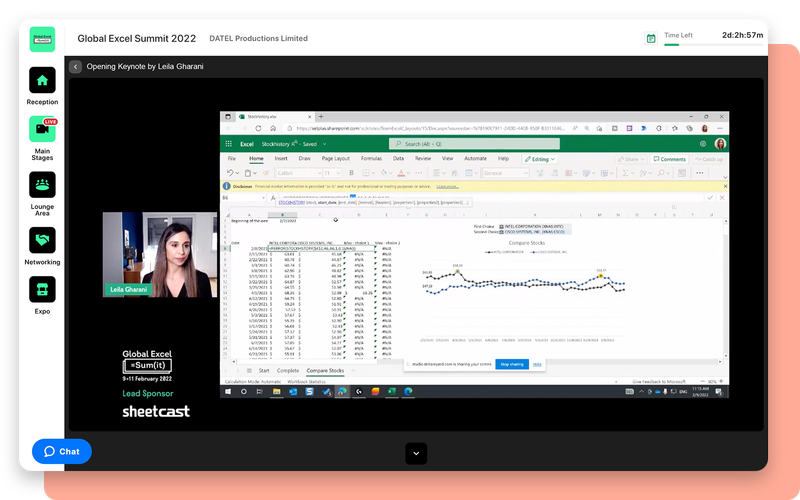Click the calendar icon near Time Left
The image size is (800, 500).
click(x=651, y=38)
